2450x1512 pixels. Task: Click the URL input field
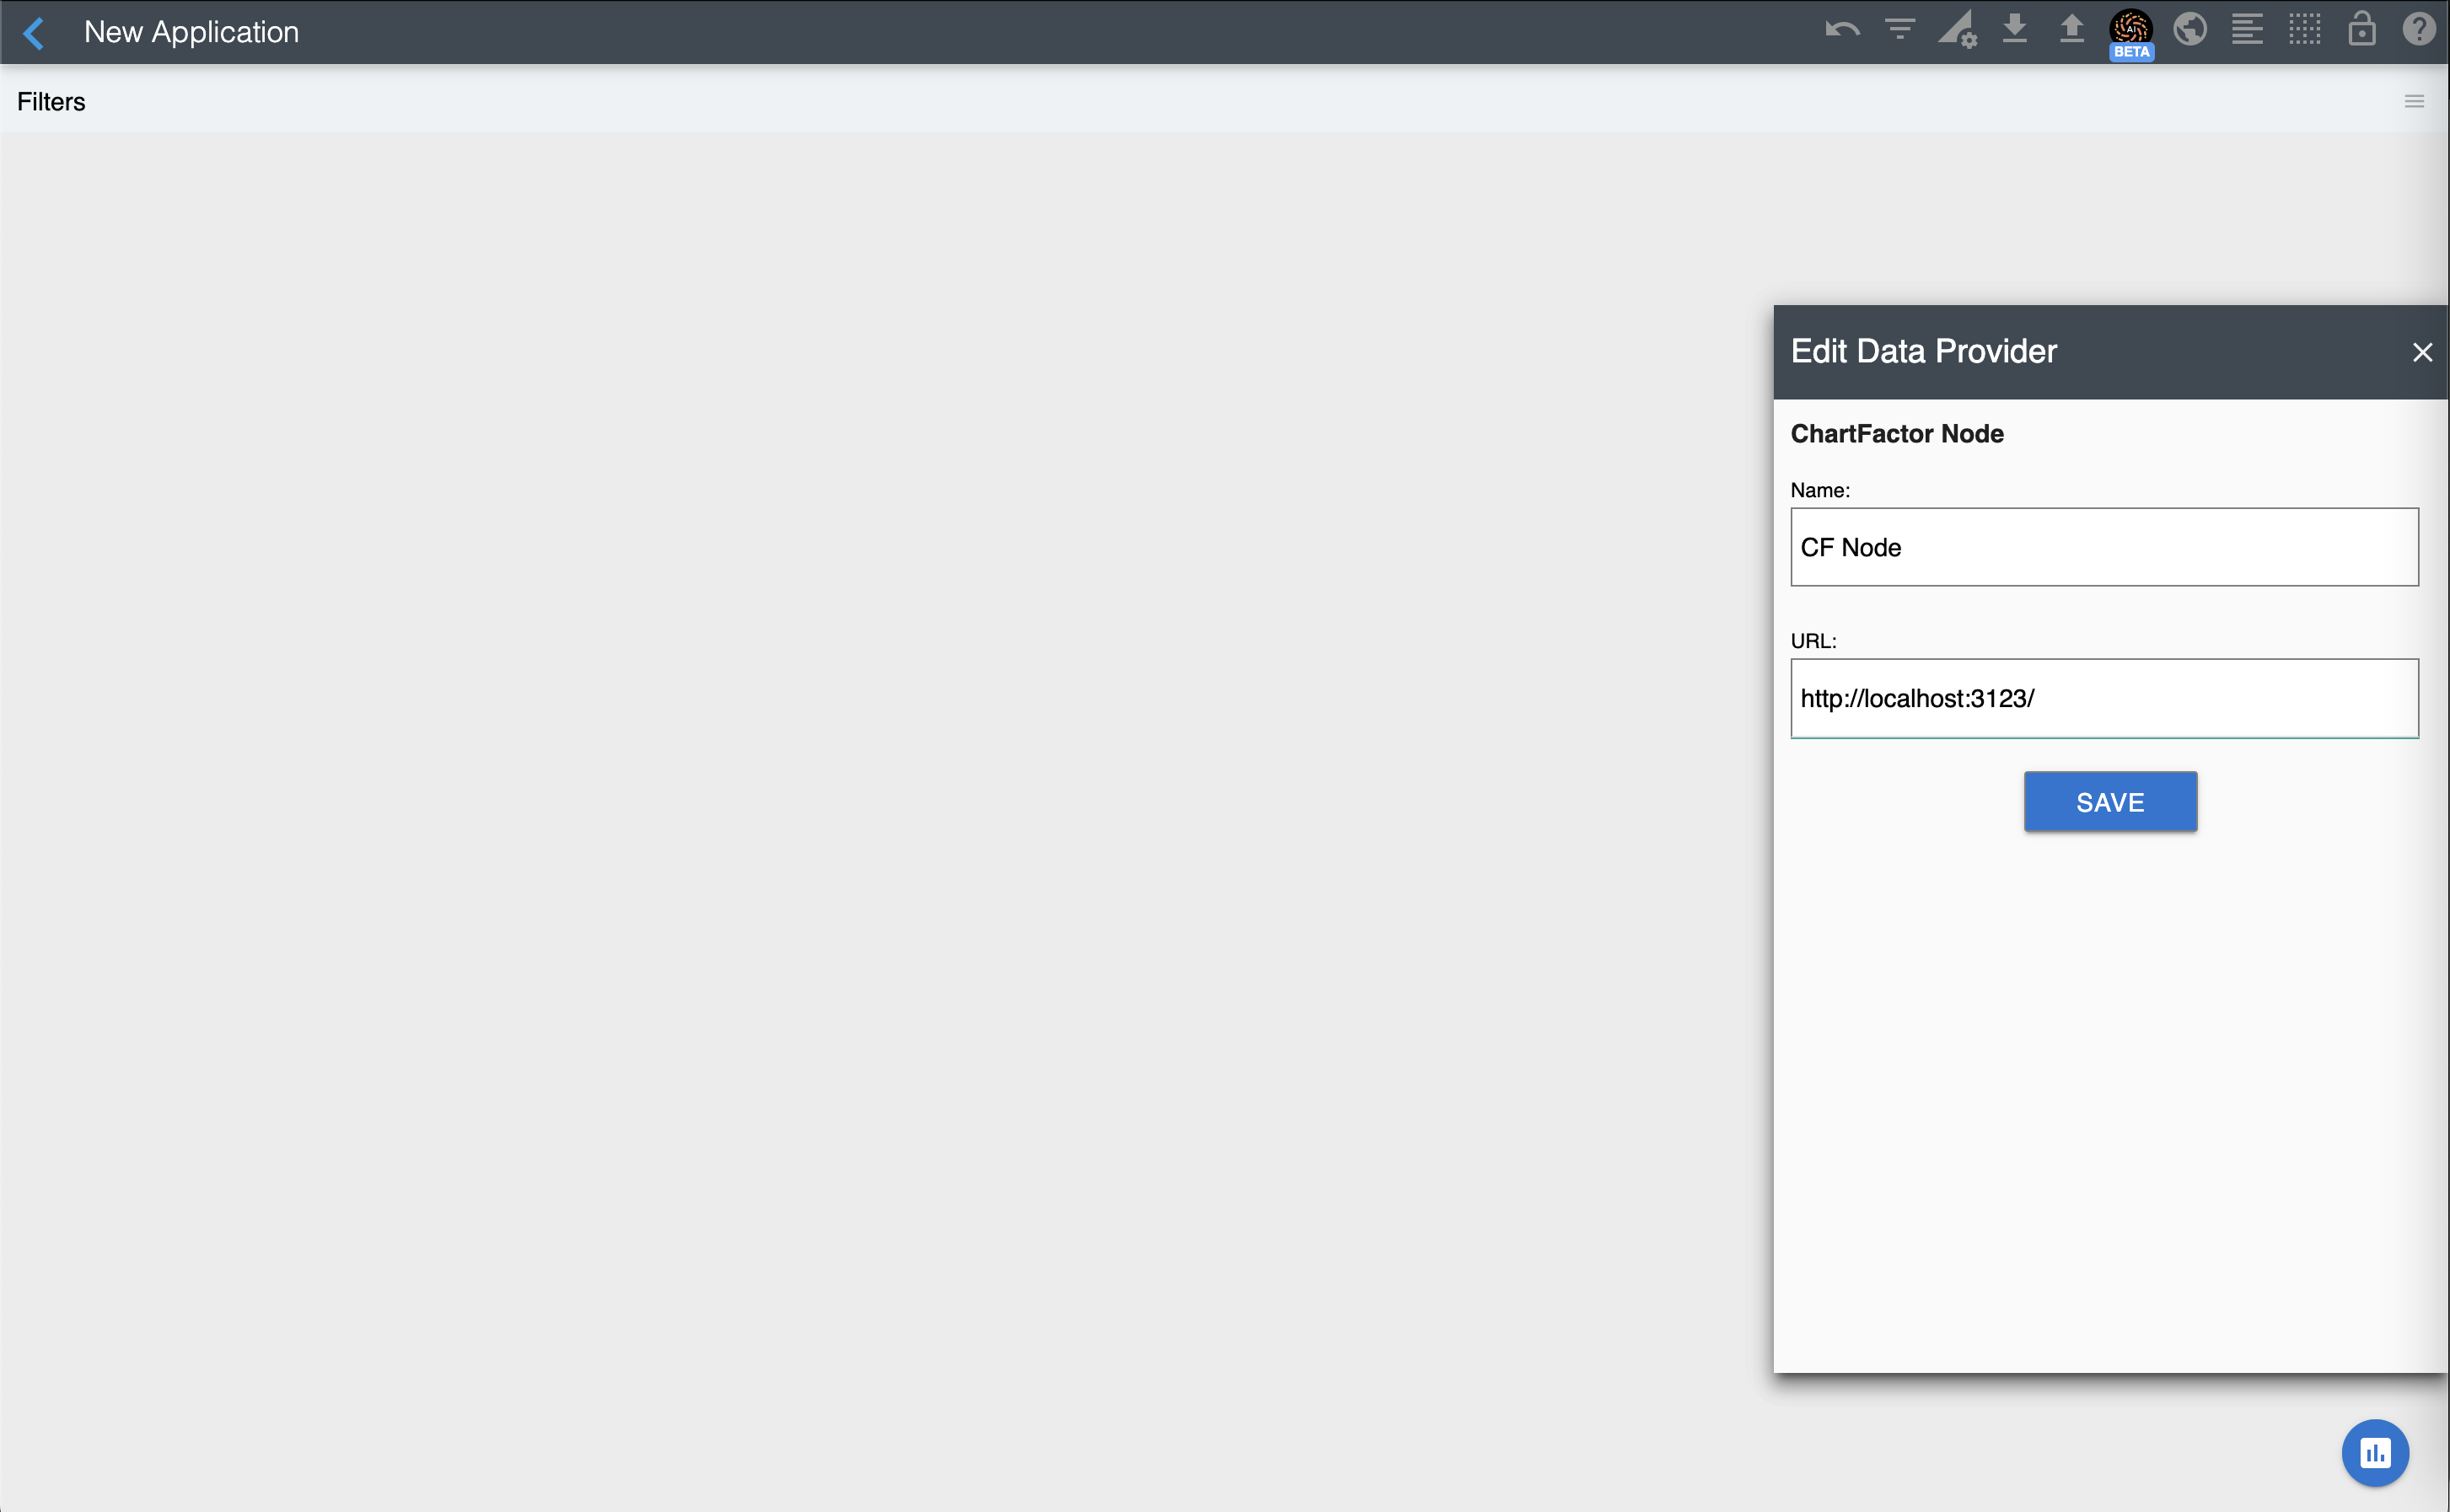2104,698
